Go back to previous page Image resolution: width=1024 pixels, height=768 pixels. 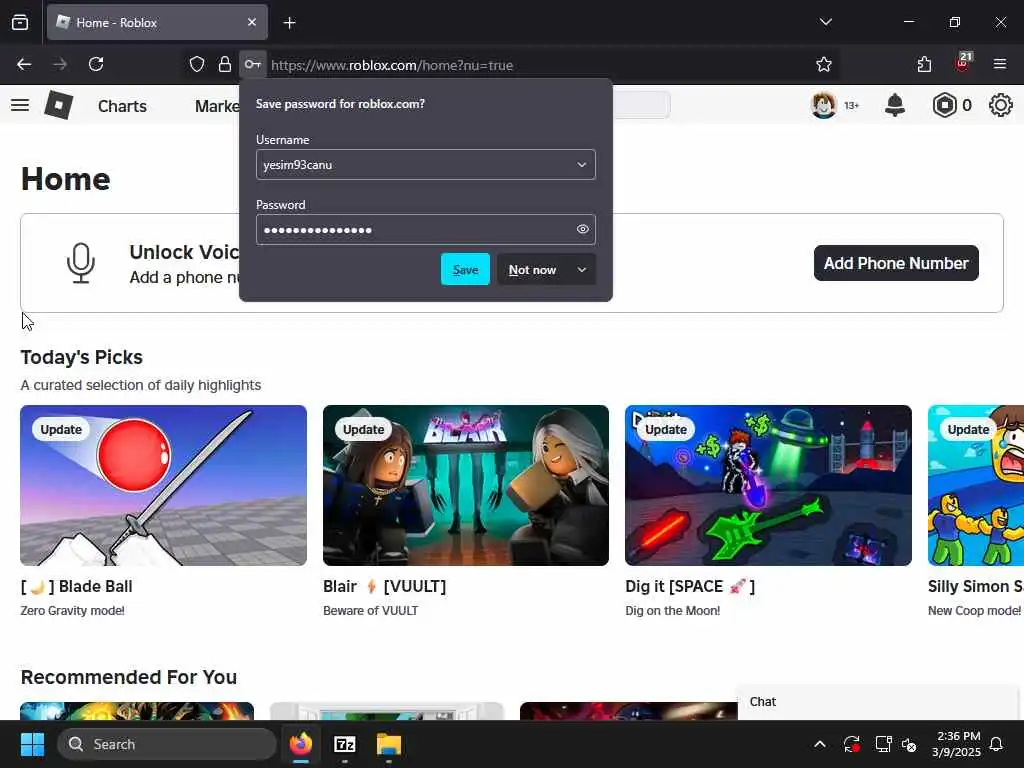pyautogui.click(x=24, y=64)
